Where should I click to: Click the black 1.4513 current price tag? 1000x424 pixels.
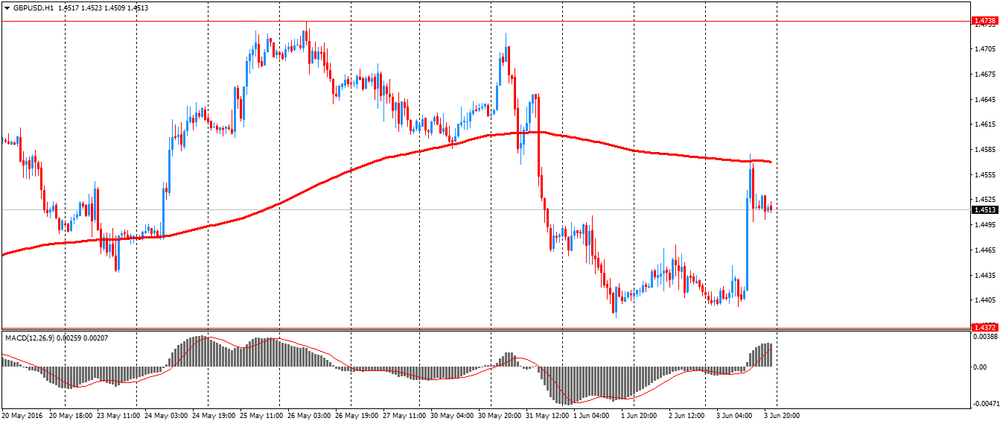(x=984, y=210)
